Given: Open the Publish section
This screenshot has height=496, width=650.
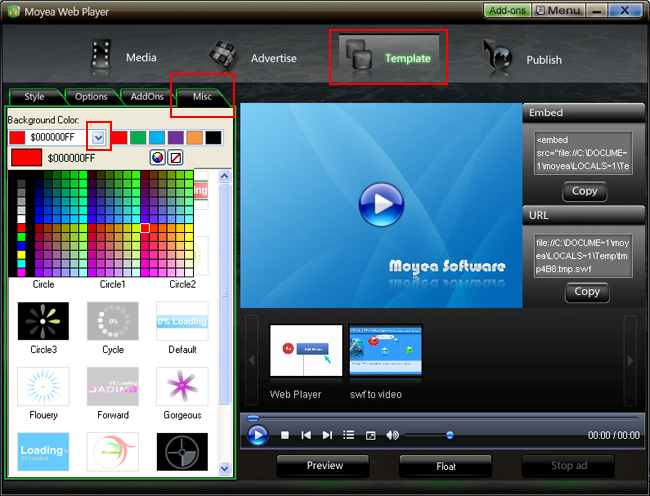Looking at the screenshot, I should click(522, 59).
